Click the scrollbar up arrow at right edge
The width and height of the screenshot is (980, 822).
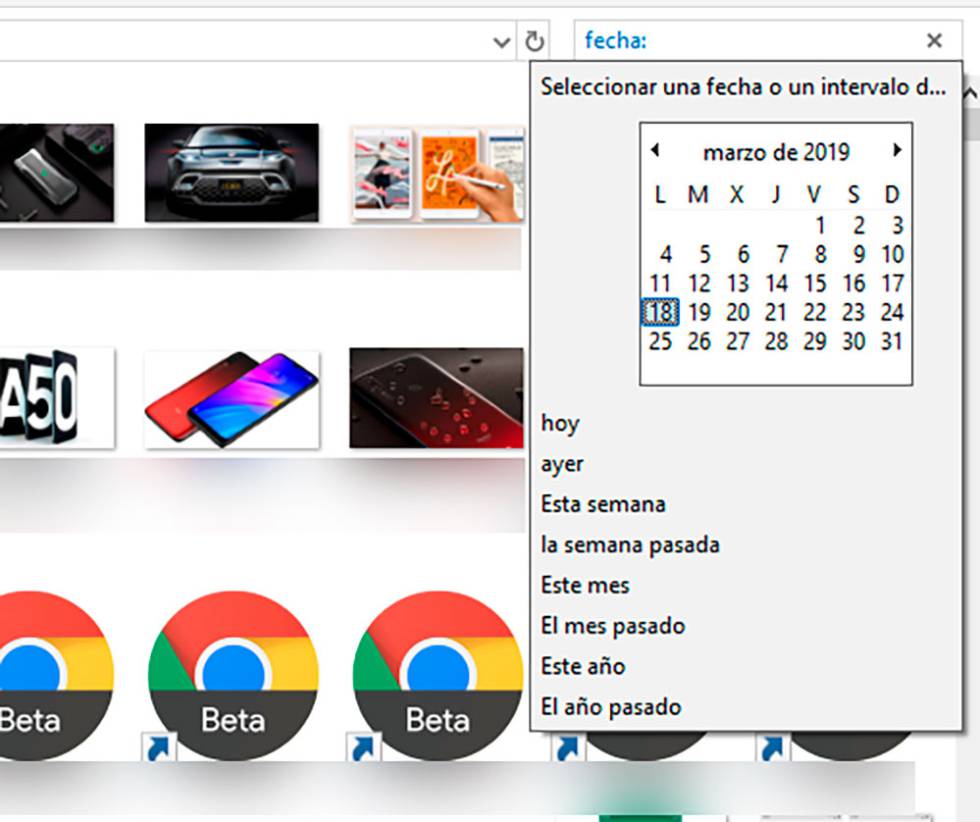click(x=971, y=94)
